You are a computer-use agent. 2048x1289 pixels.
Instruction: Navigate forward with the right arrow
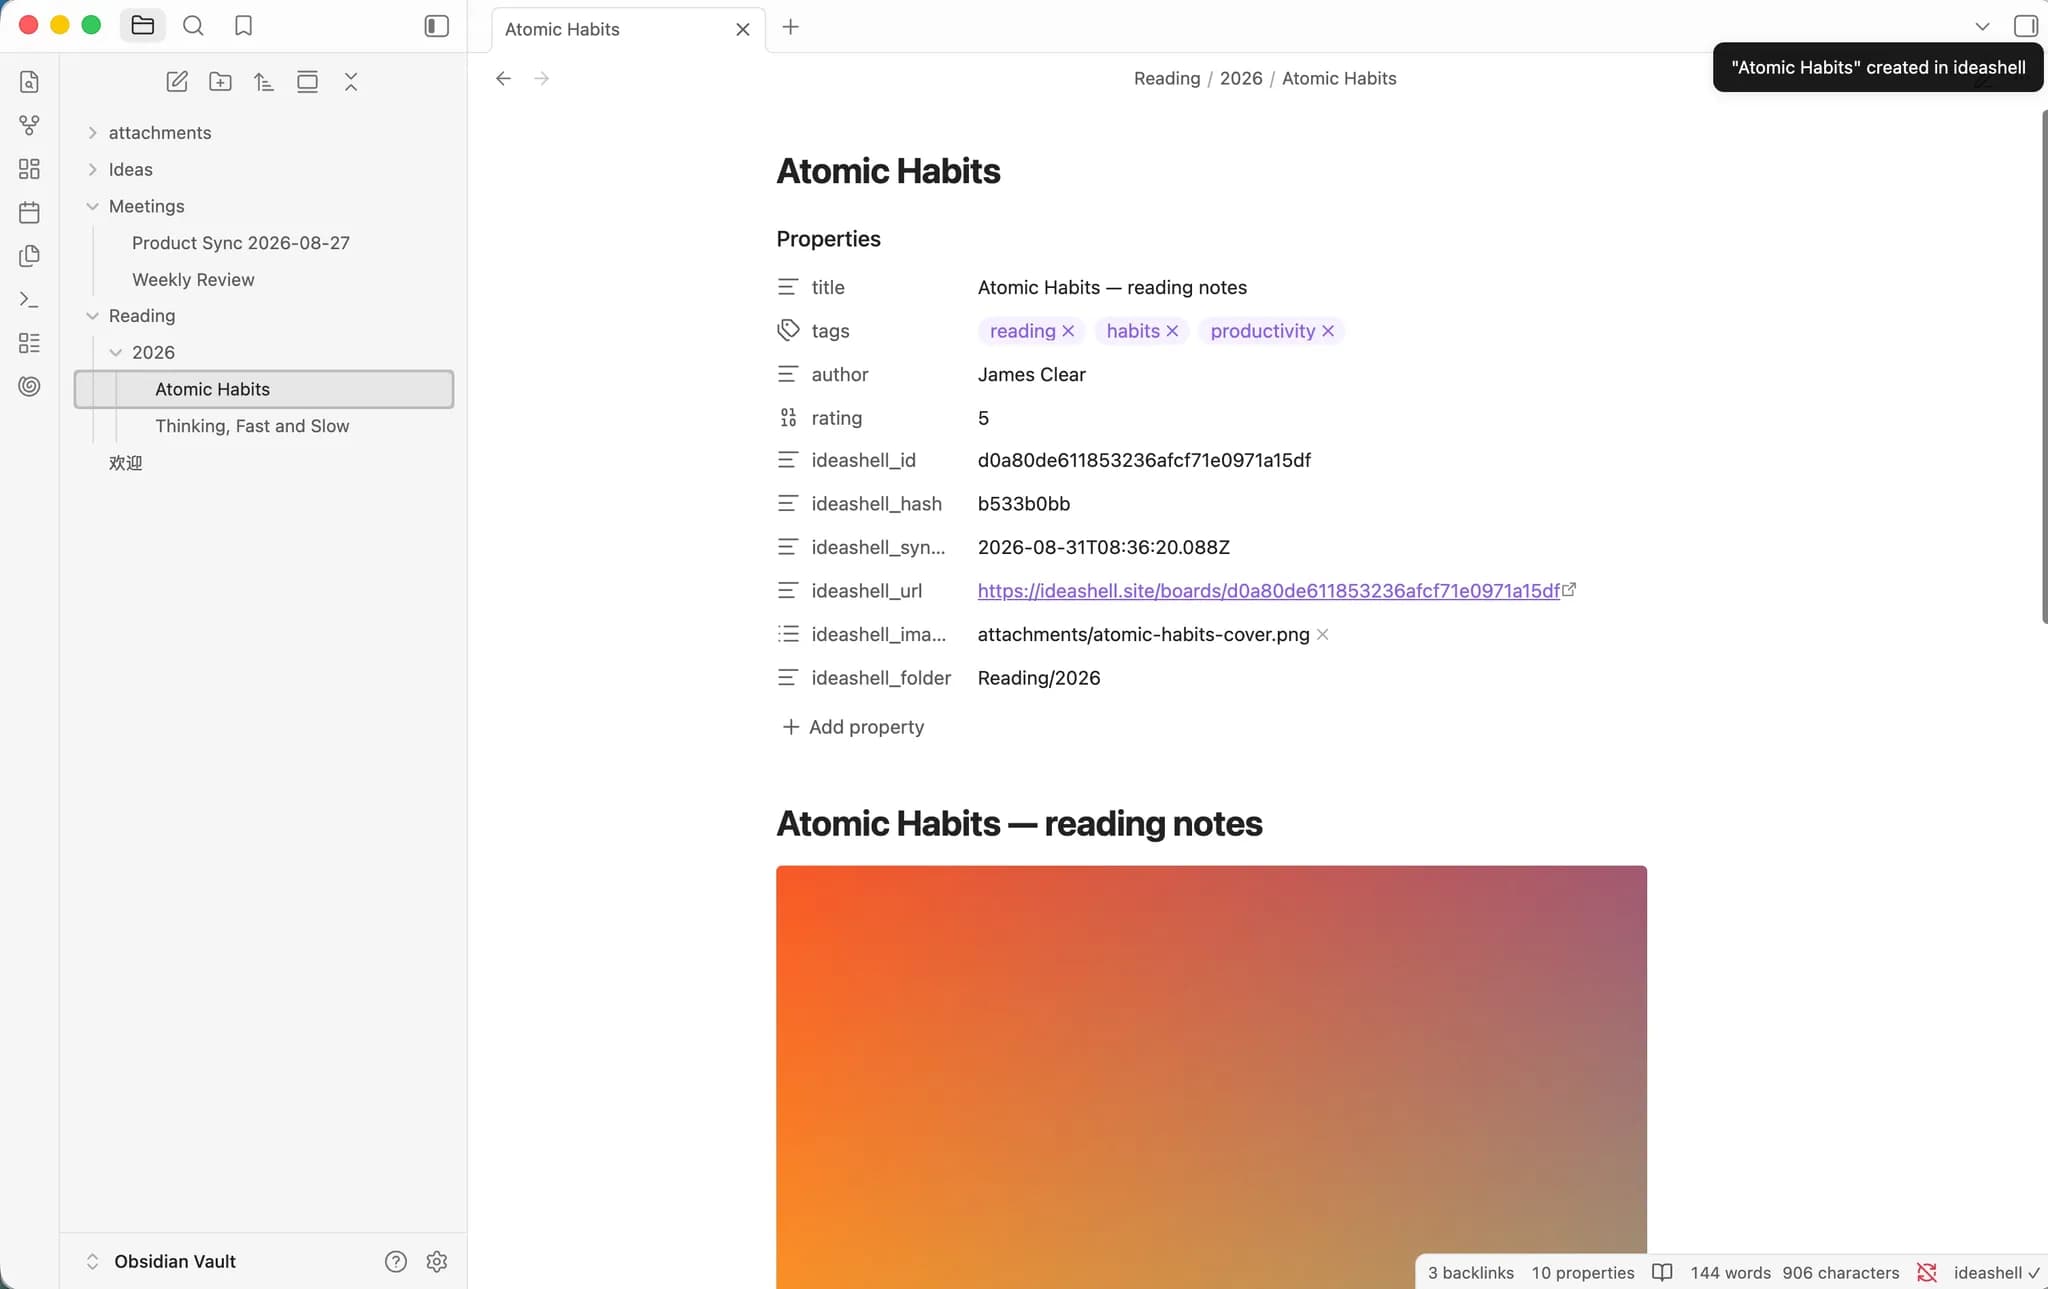pos(541,78)
